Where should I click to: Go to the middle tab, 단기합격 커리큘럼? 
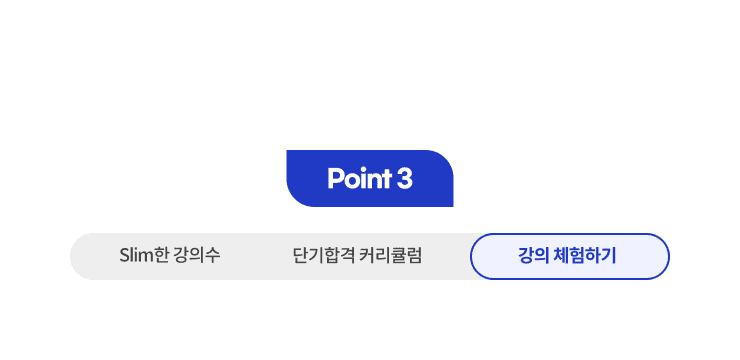357,256
